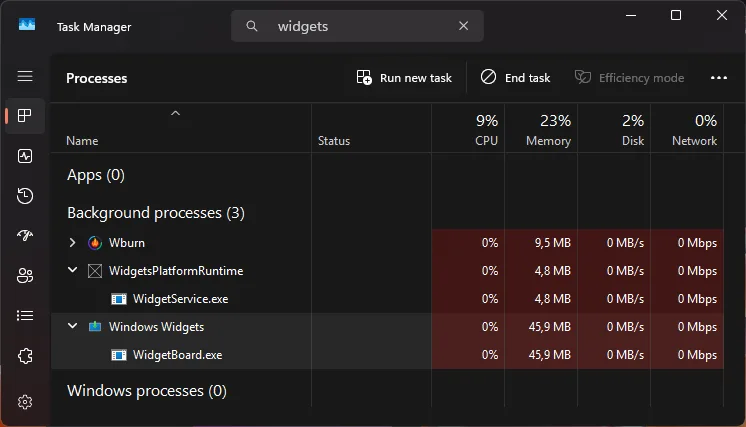Image resolution: width=746 pixels, height=427 pixels.
Task: Open Startup apps sidebar icon
Action: [x=25, y=235]
